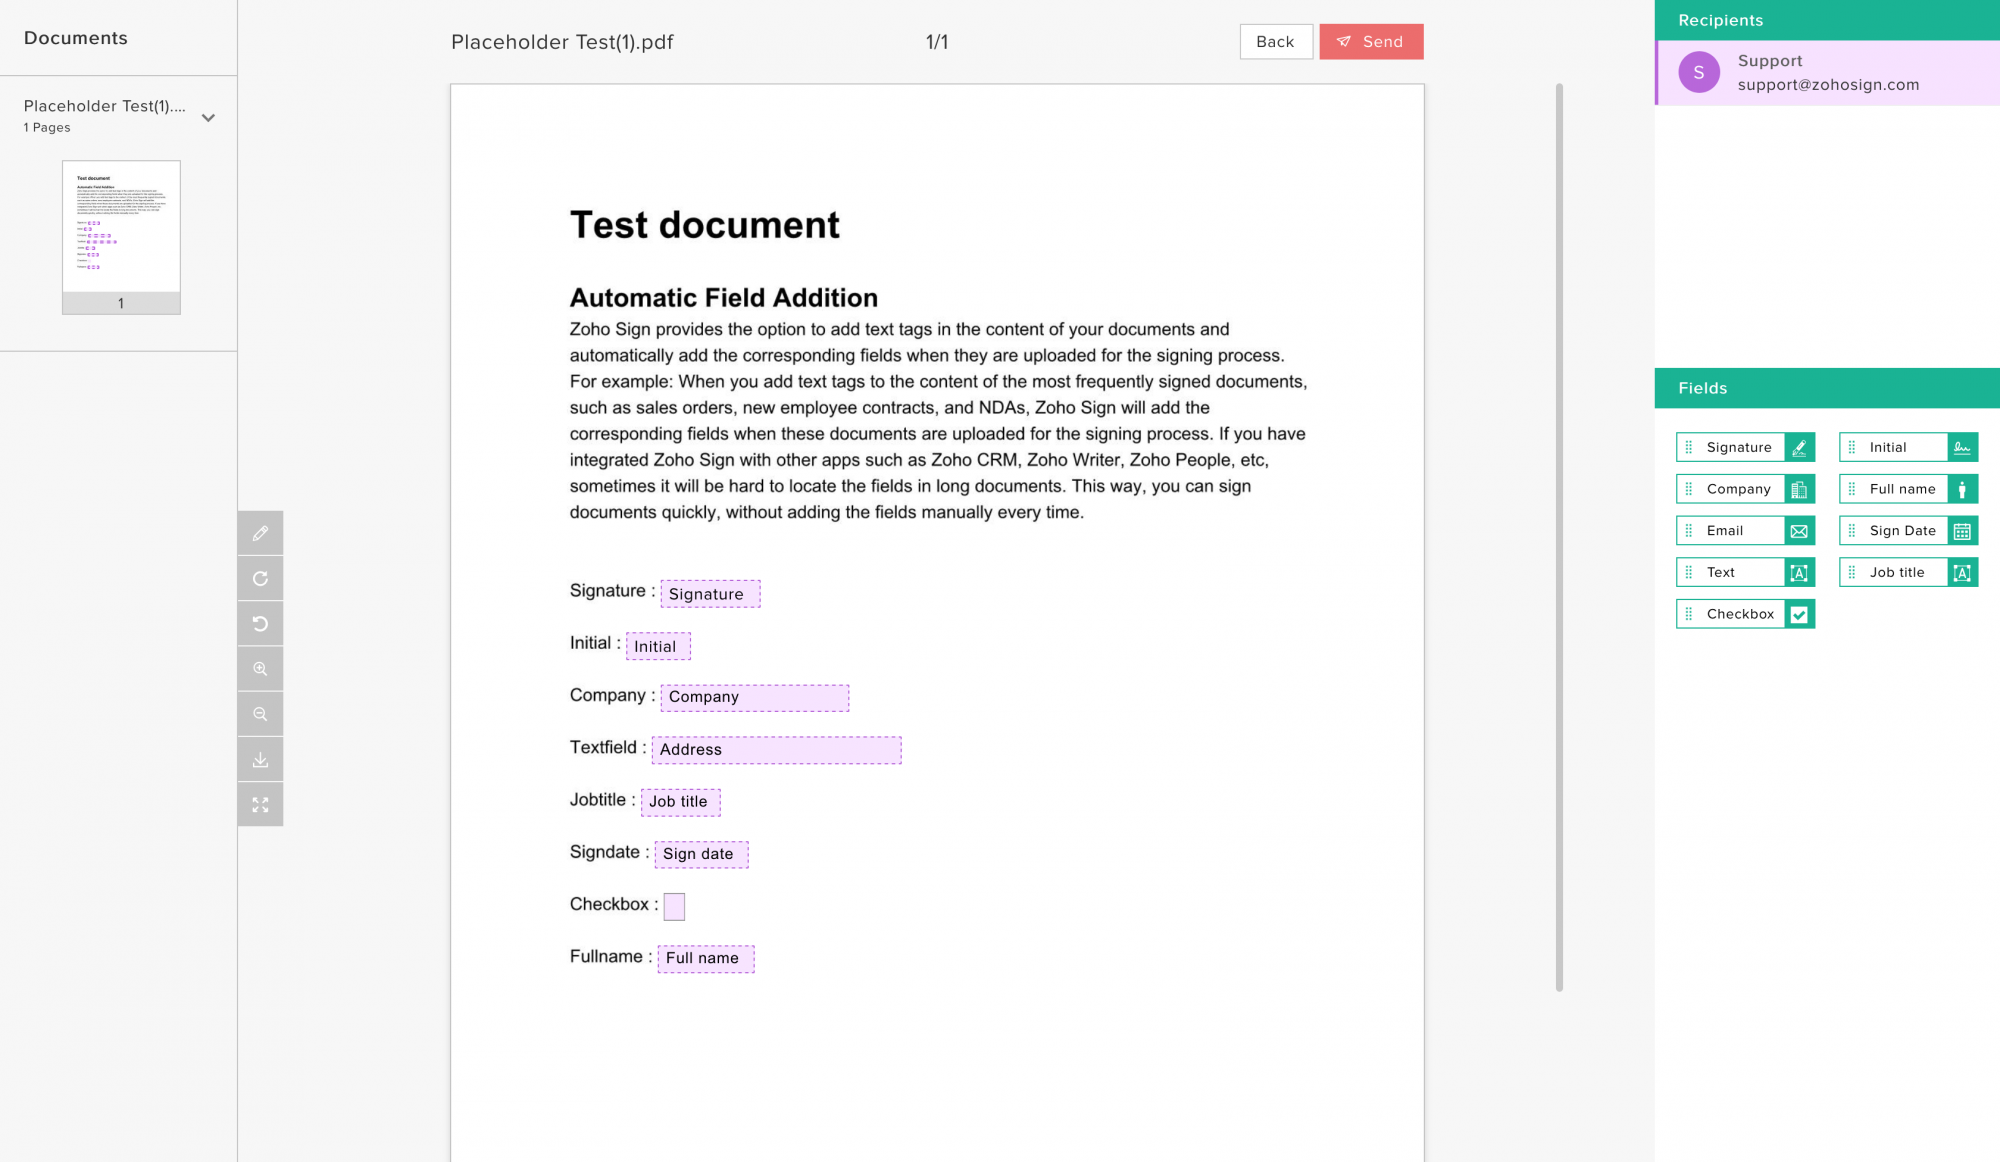Click the download document icon
Image resolution: width=2000 pixels, height=1162 pixels.
tap(260, 760)
